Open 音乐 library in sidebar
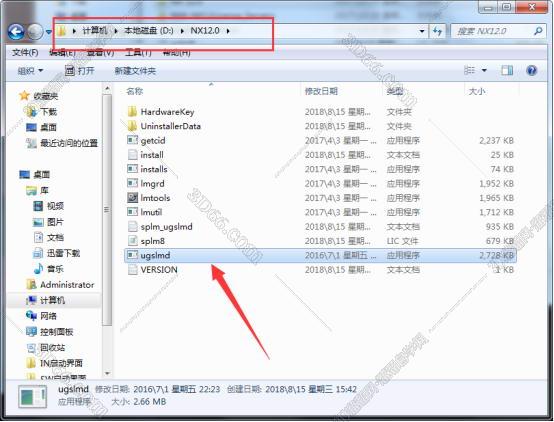554x422 pixels. (x=49, y=269)
